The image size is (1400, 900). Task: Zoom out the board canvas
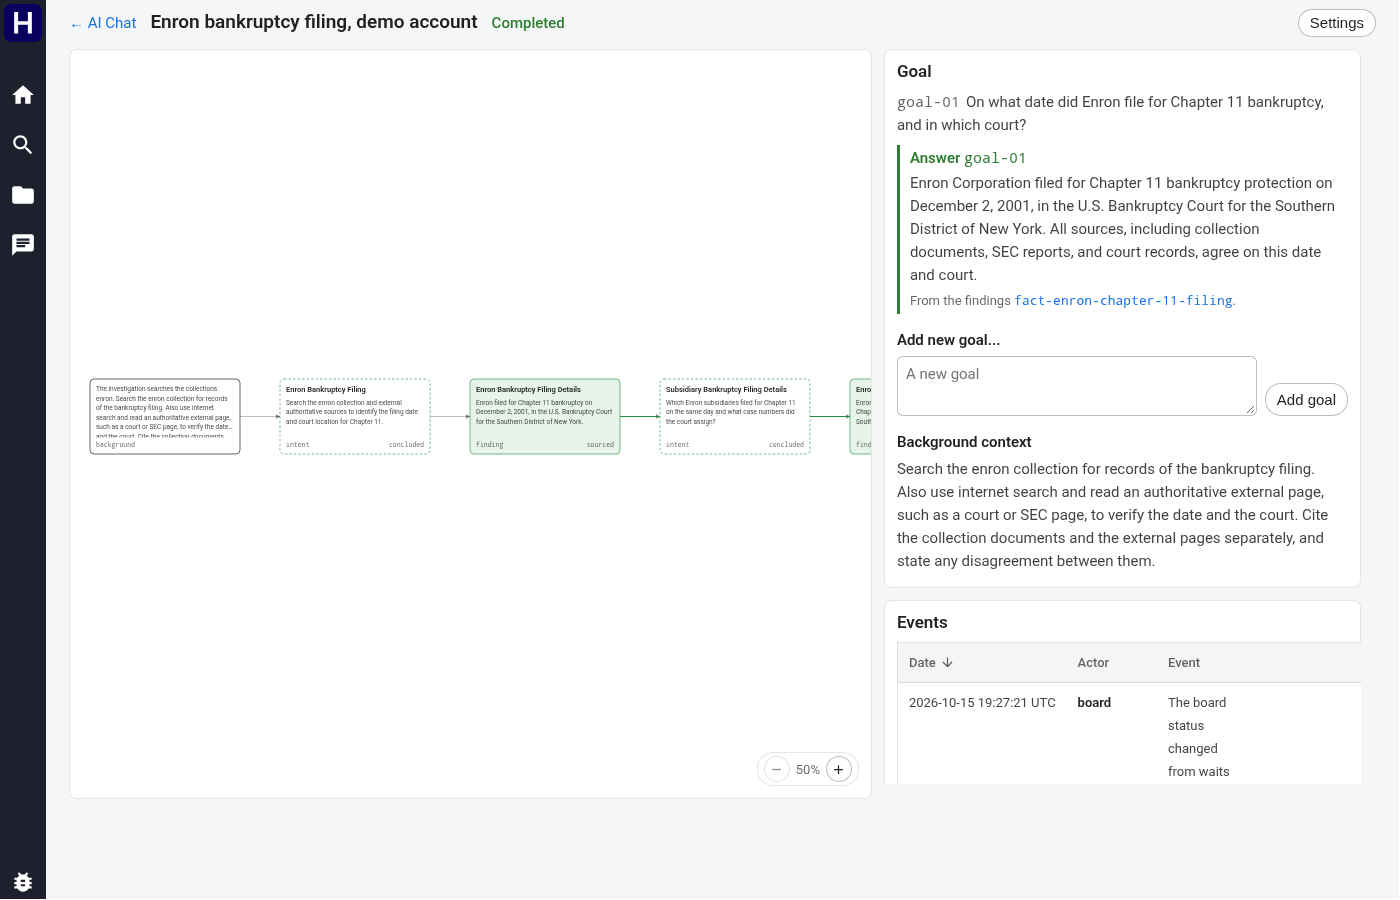click(776, 769)
